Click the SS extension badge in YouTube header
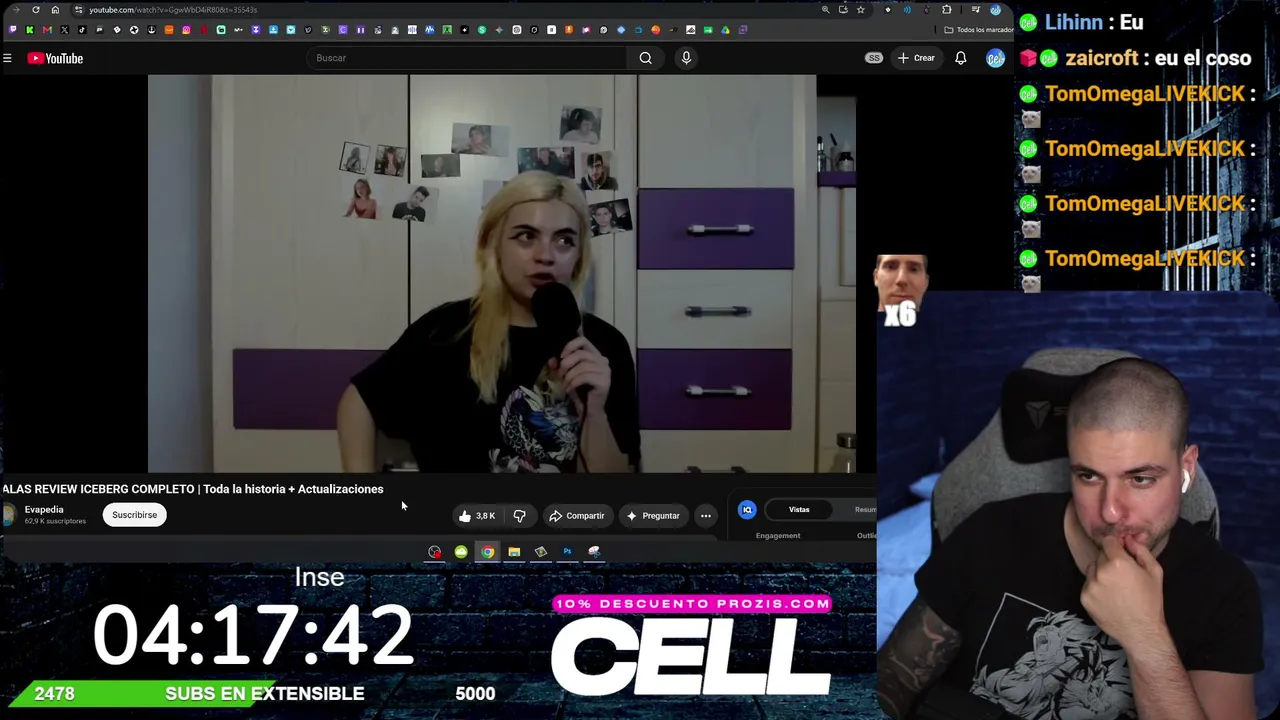 [874, 58]
